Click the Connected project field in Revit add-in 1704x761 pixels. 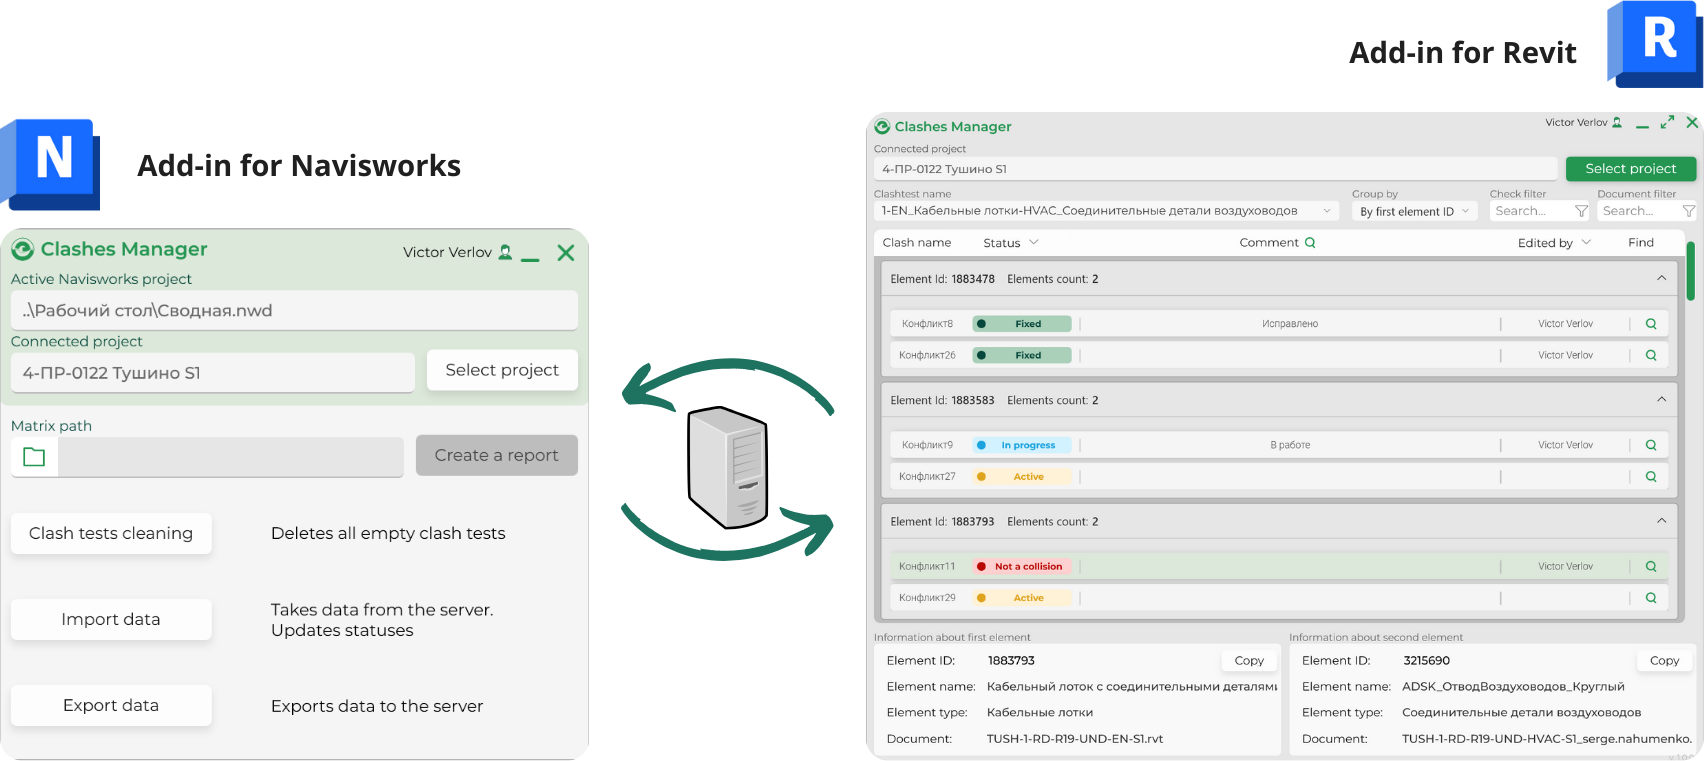[x=1216, y=169]
